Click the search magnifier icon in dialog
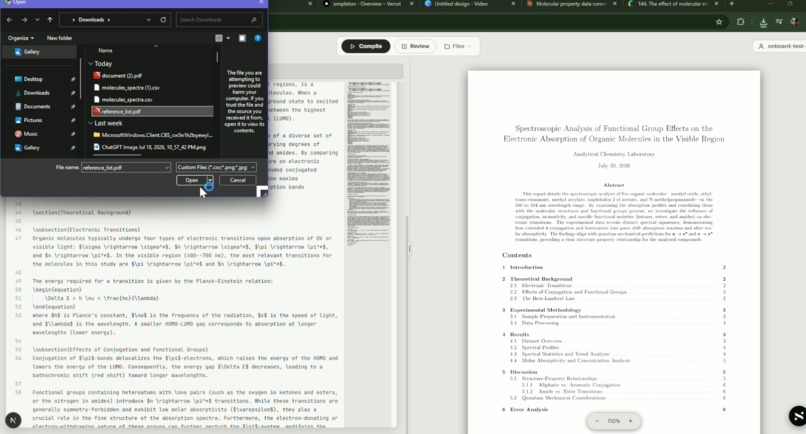The height and width of the screenshot is (434, 806). tap(254, 20)
